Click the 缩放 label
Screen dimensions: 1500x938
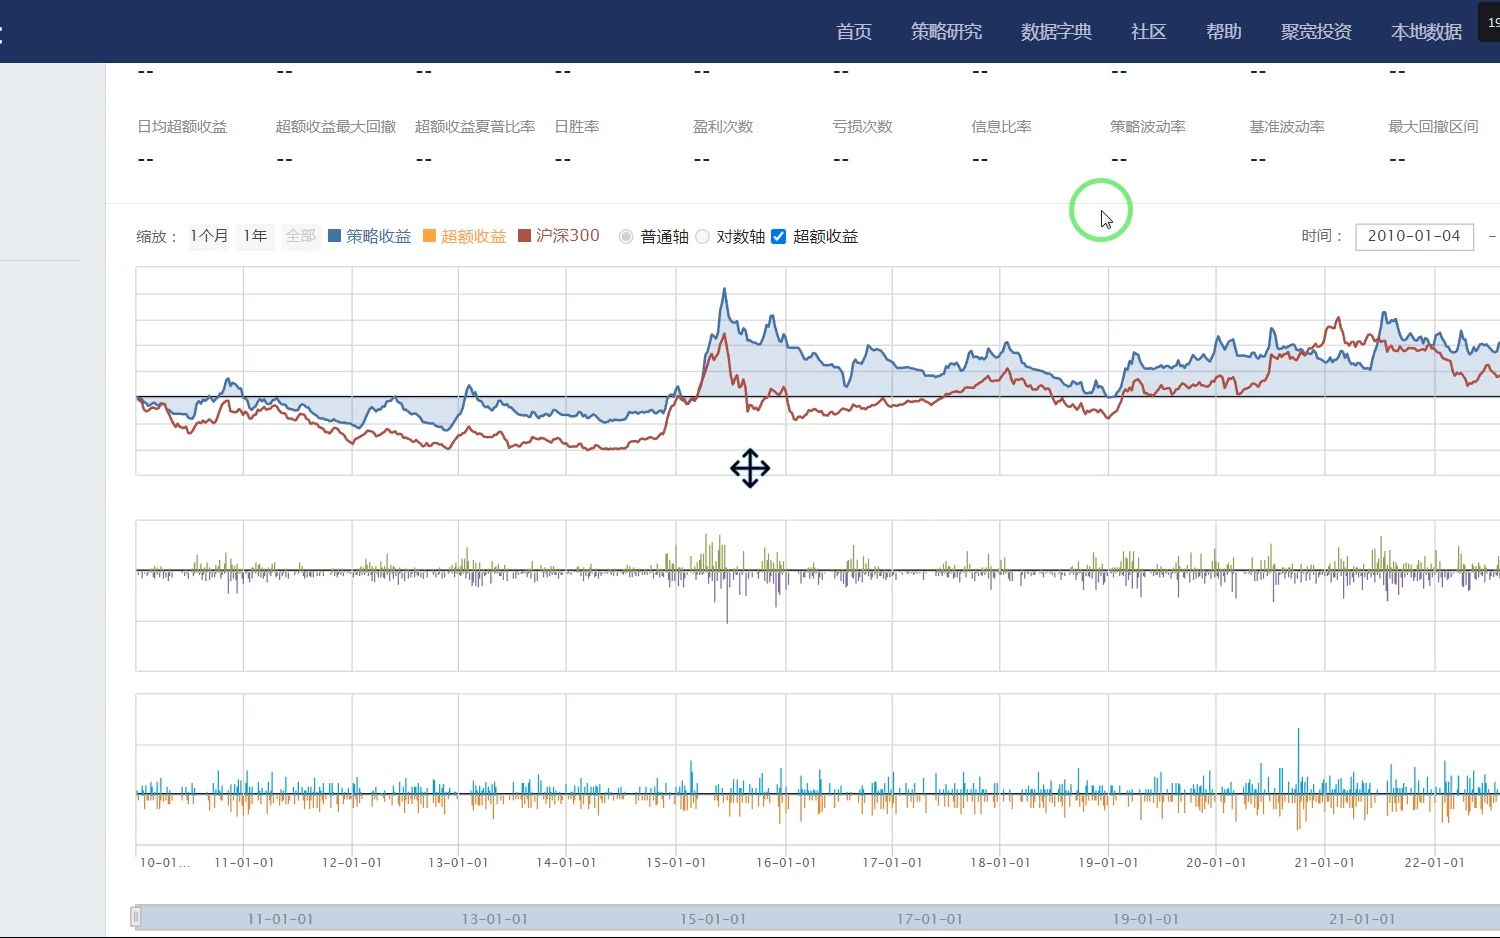click(x=157, y=237)
